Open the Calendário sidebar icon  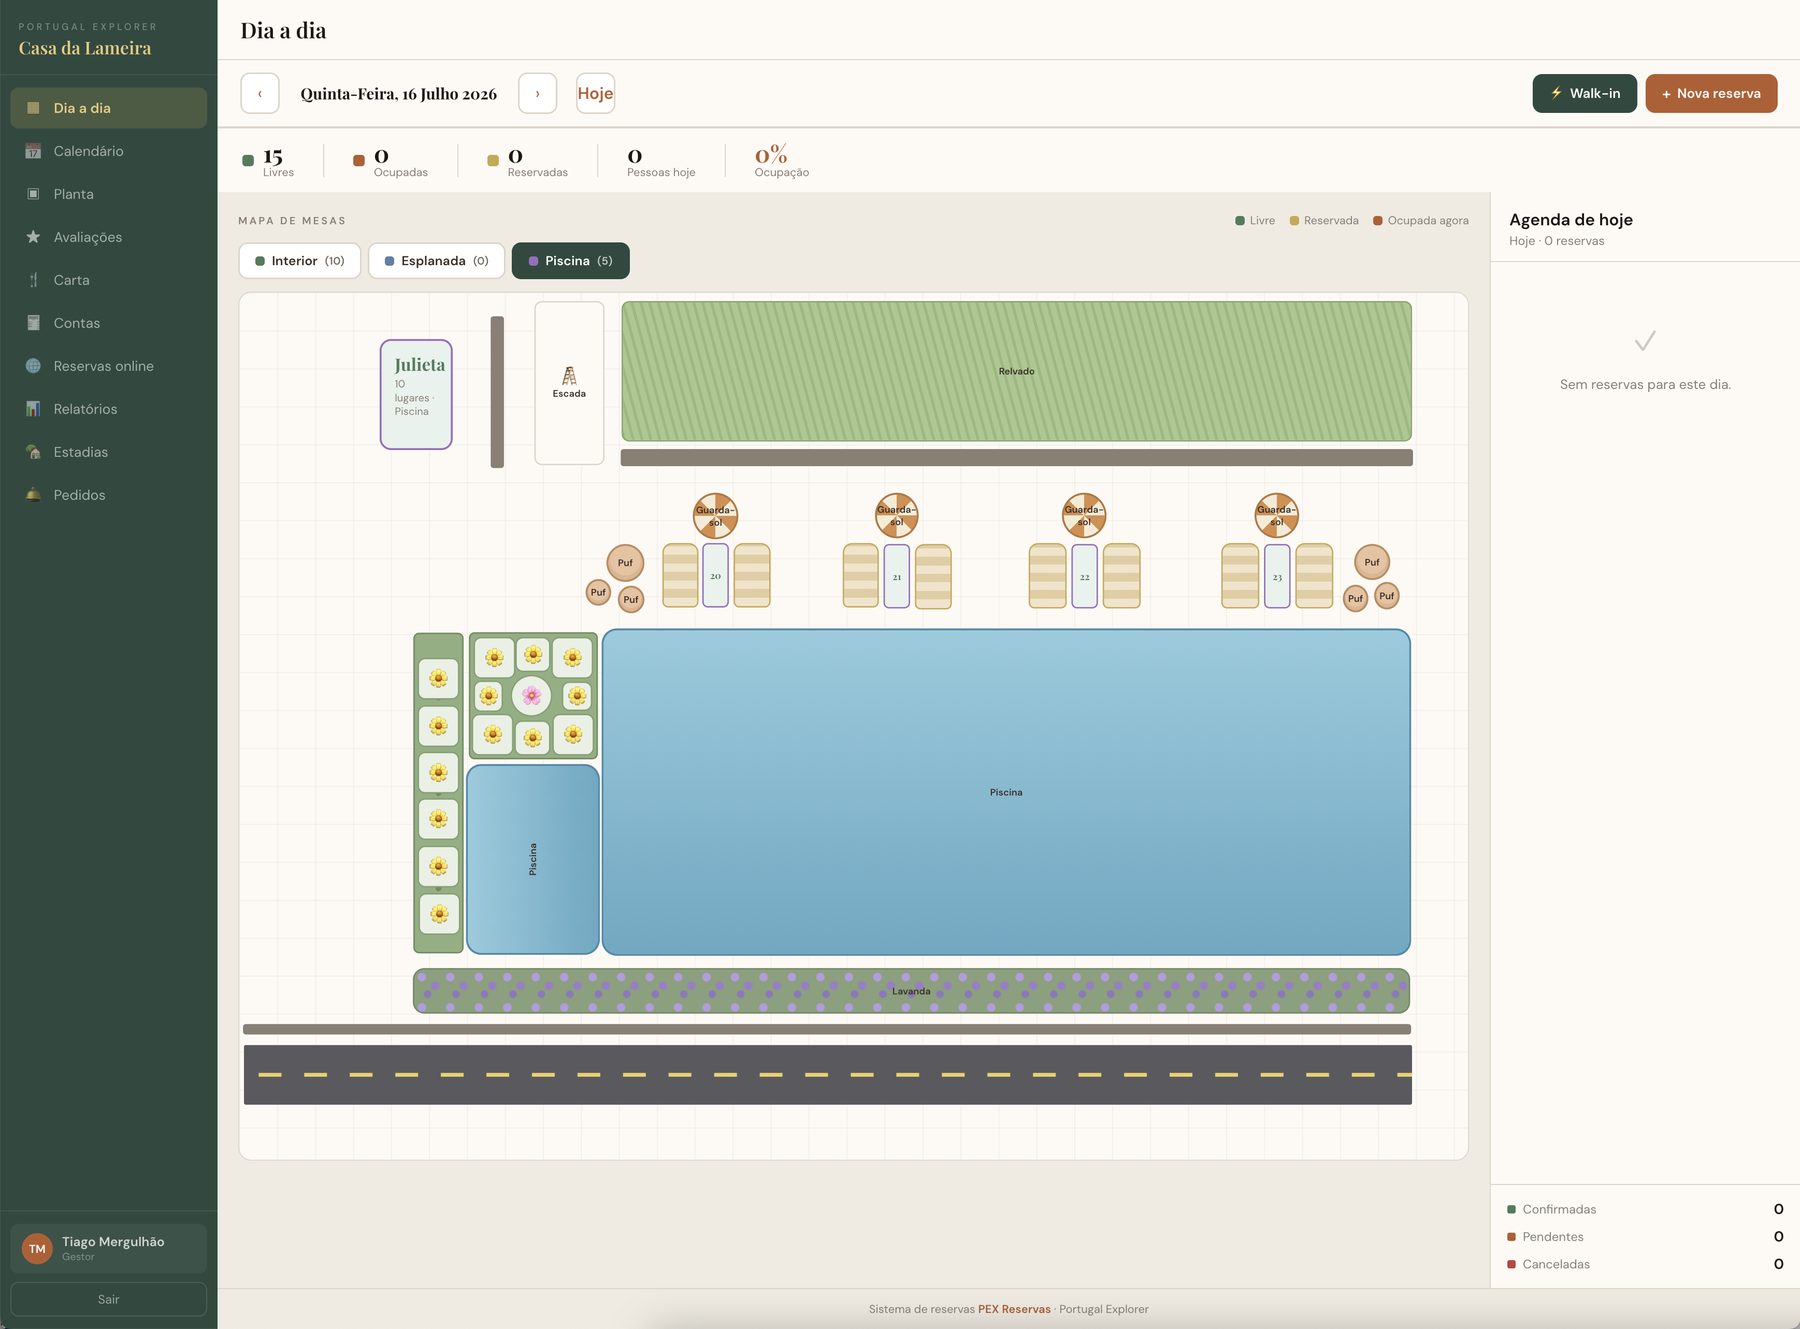pos(33,151)
